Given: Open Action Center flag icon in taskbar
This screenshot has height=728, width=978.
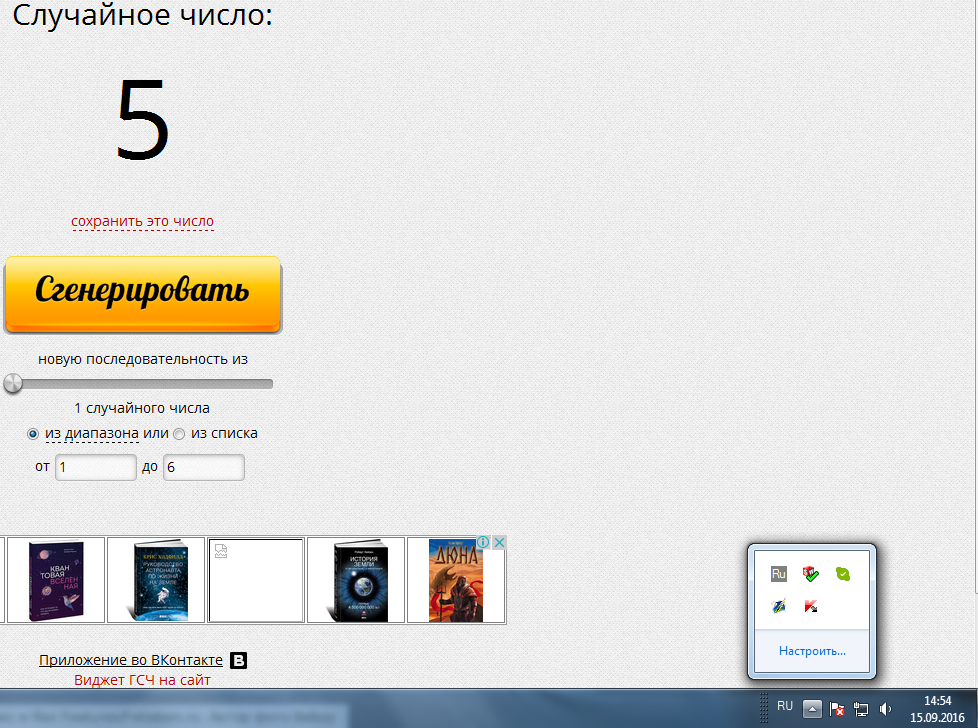Looking at the screenshot, I should [x=838, y=709].
